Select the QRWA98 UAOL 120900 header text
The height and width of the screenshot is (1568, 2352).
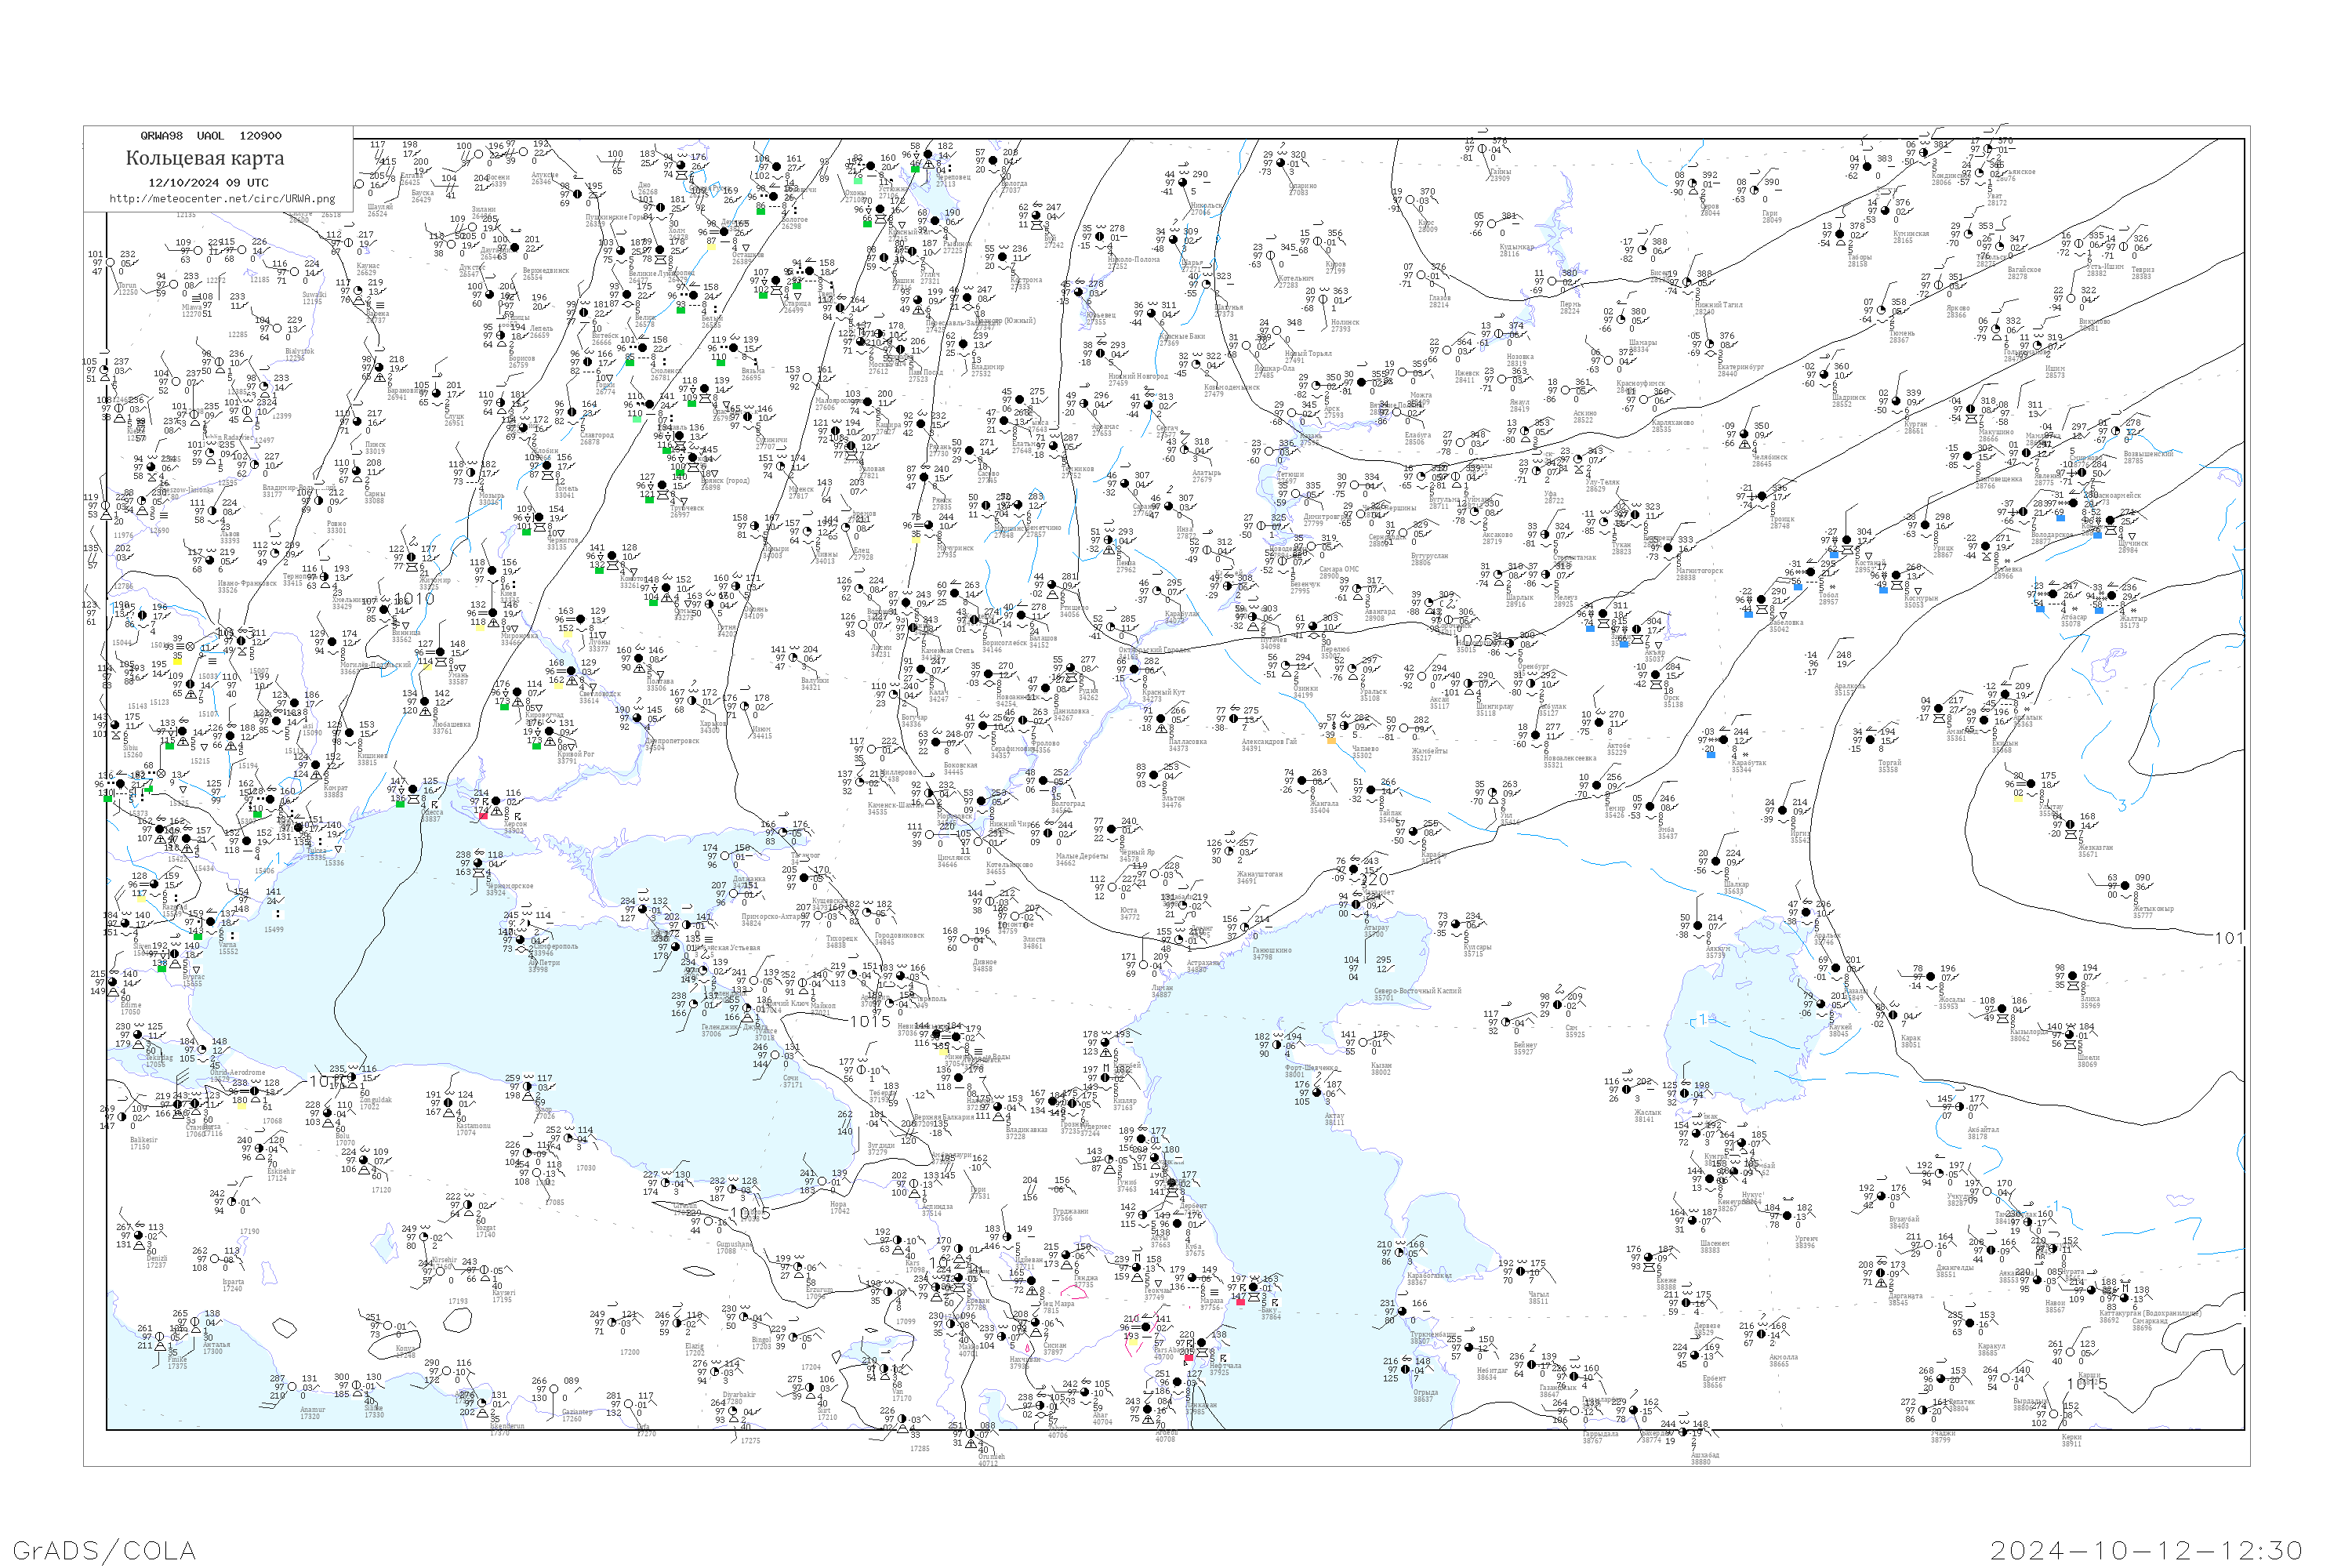[x=210, y=136]
